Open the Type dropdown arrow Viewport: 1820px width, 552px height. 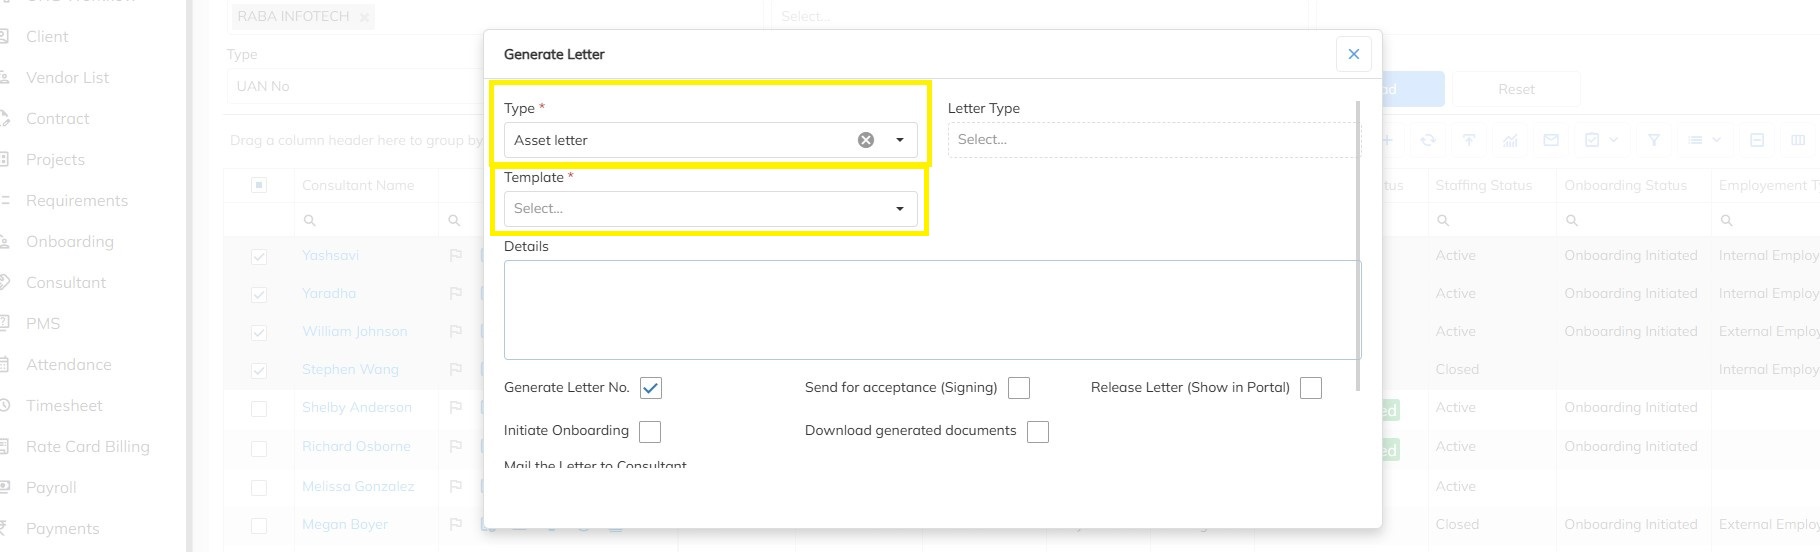900,140
